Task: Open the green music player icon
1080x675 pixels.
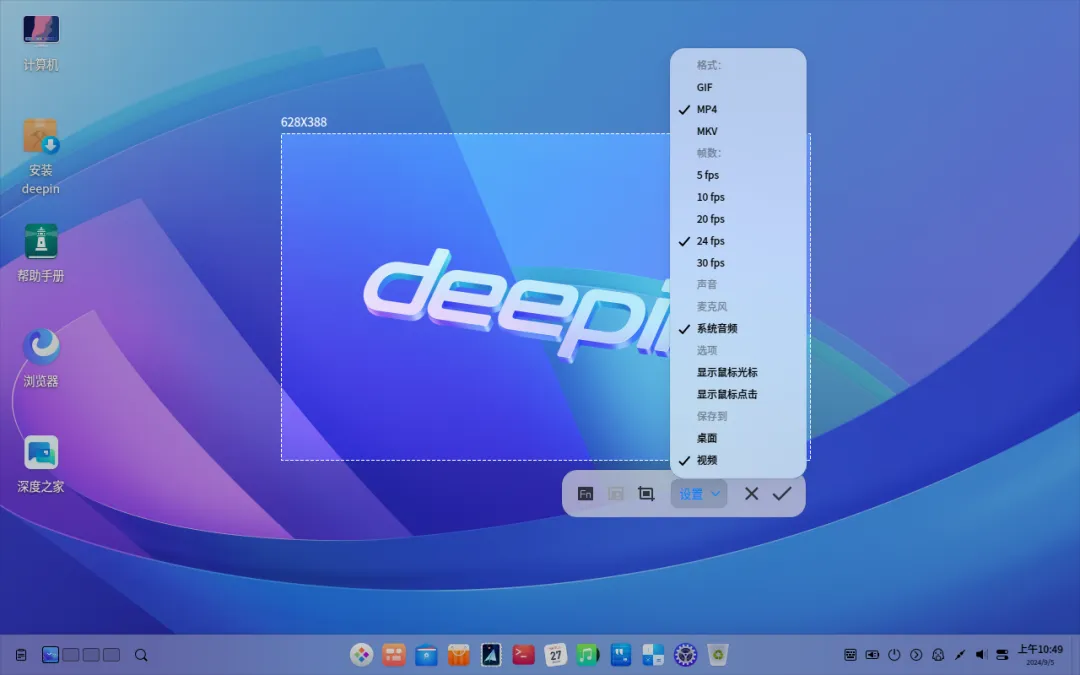Action: [588, 654]
